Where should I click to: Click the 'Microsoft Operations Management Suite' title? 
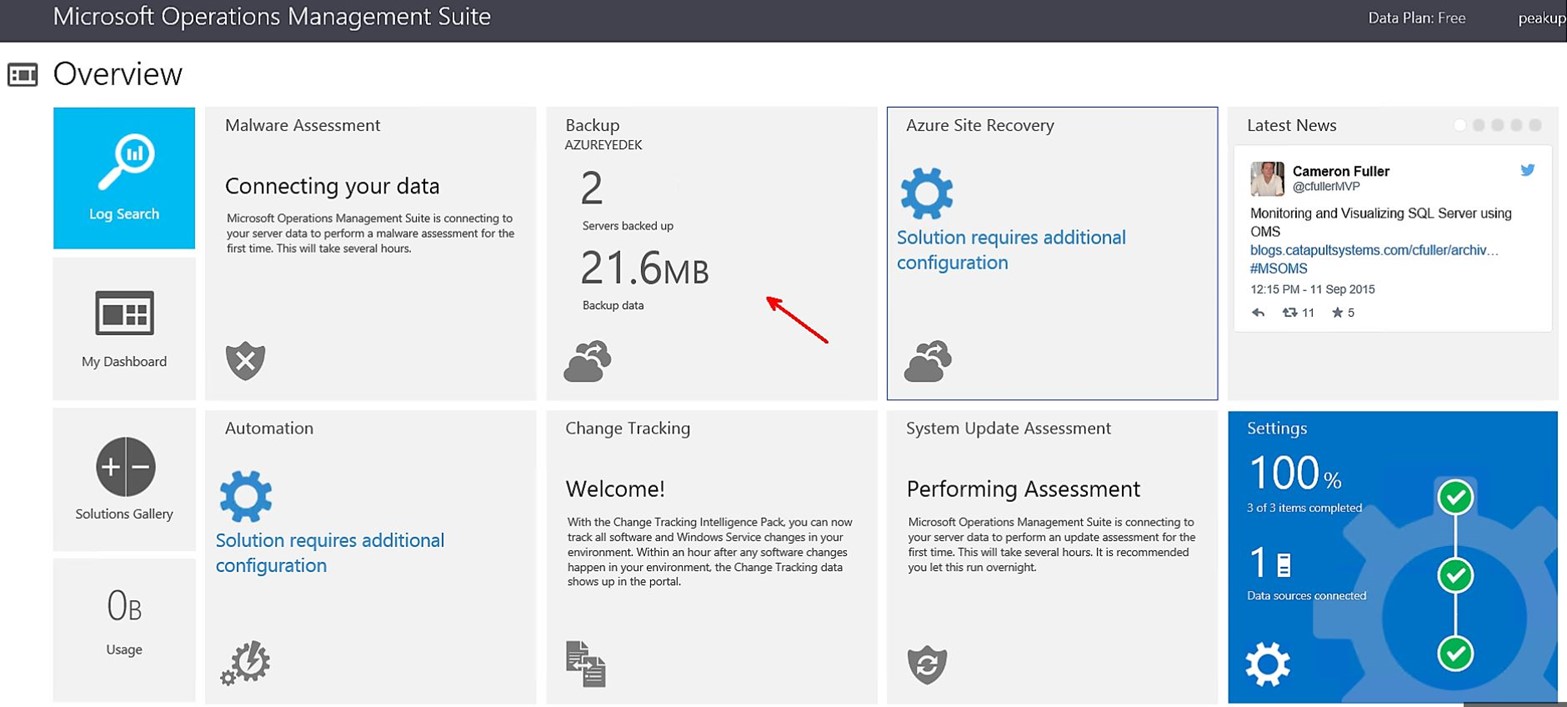[x=272, y=17]
